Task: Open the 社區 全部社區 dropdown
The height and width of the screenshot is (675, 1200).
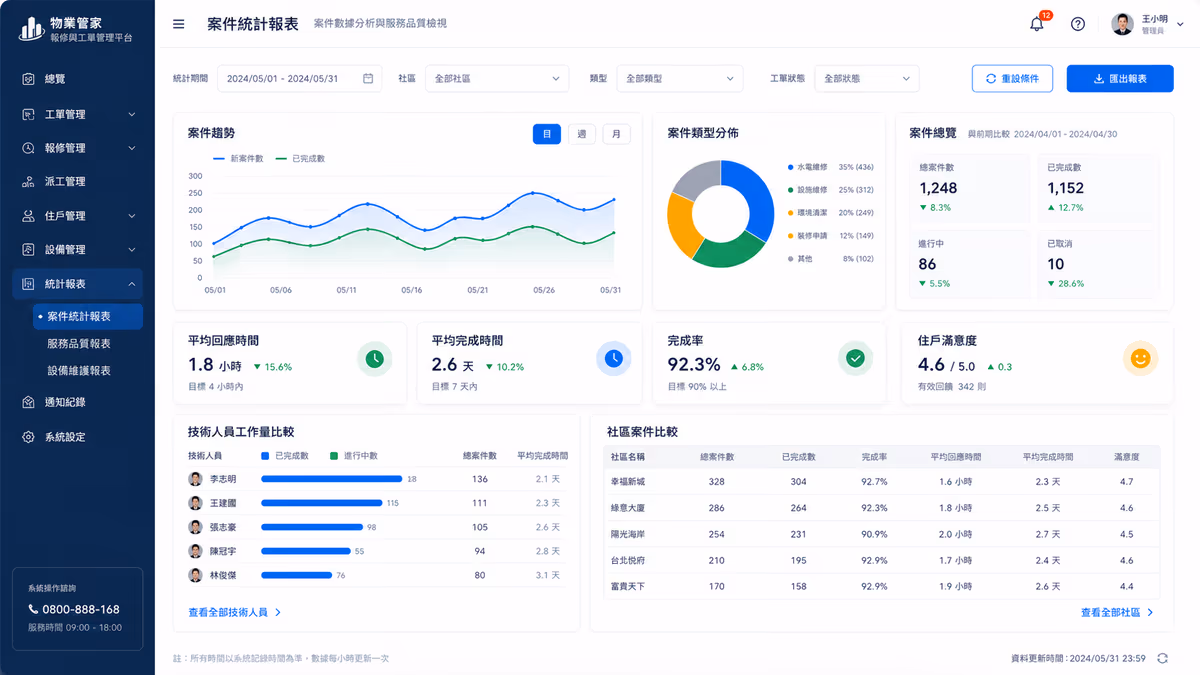Action: click(x=497, y=78)
